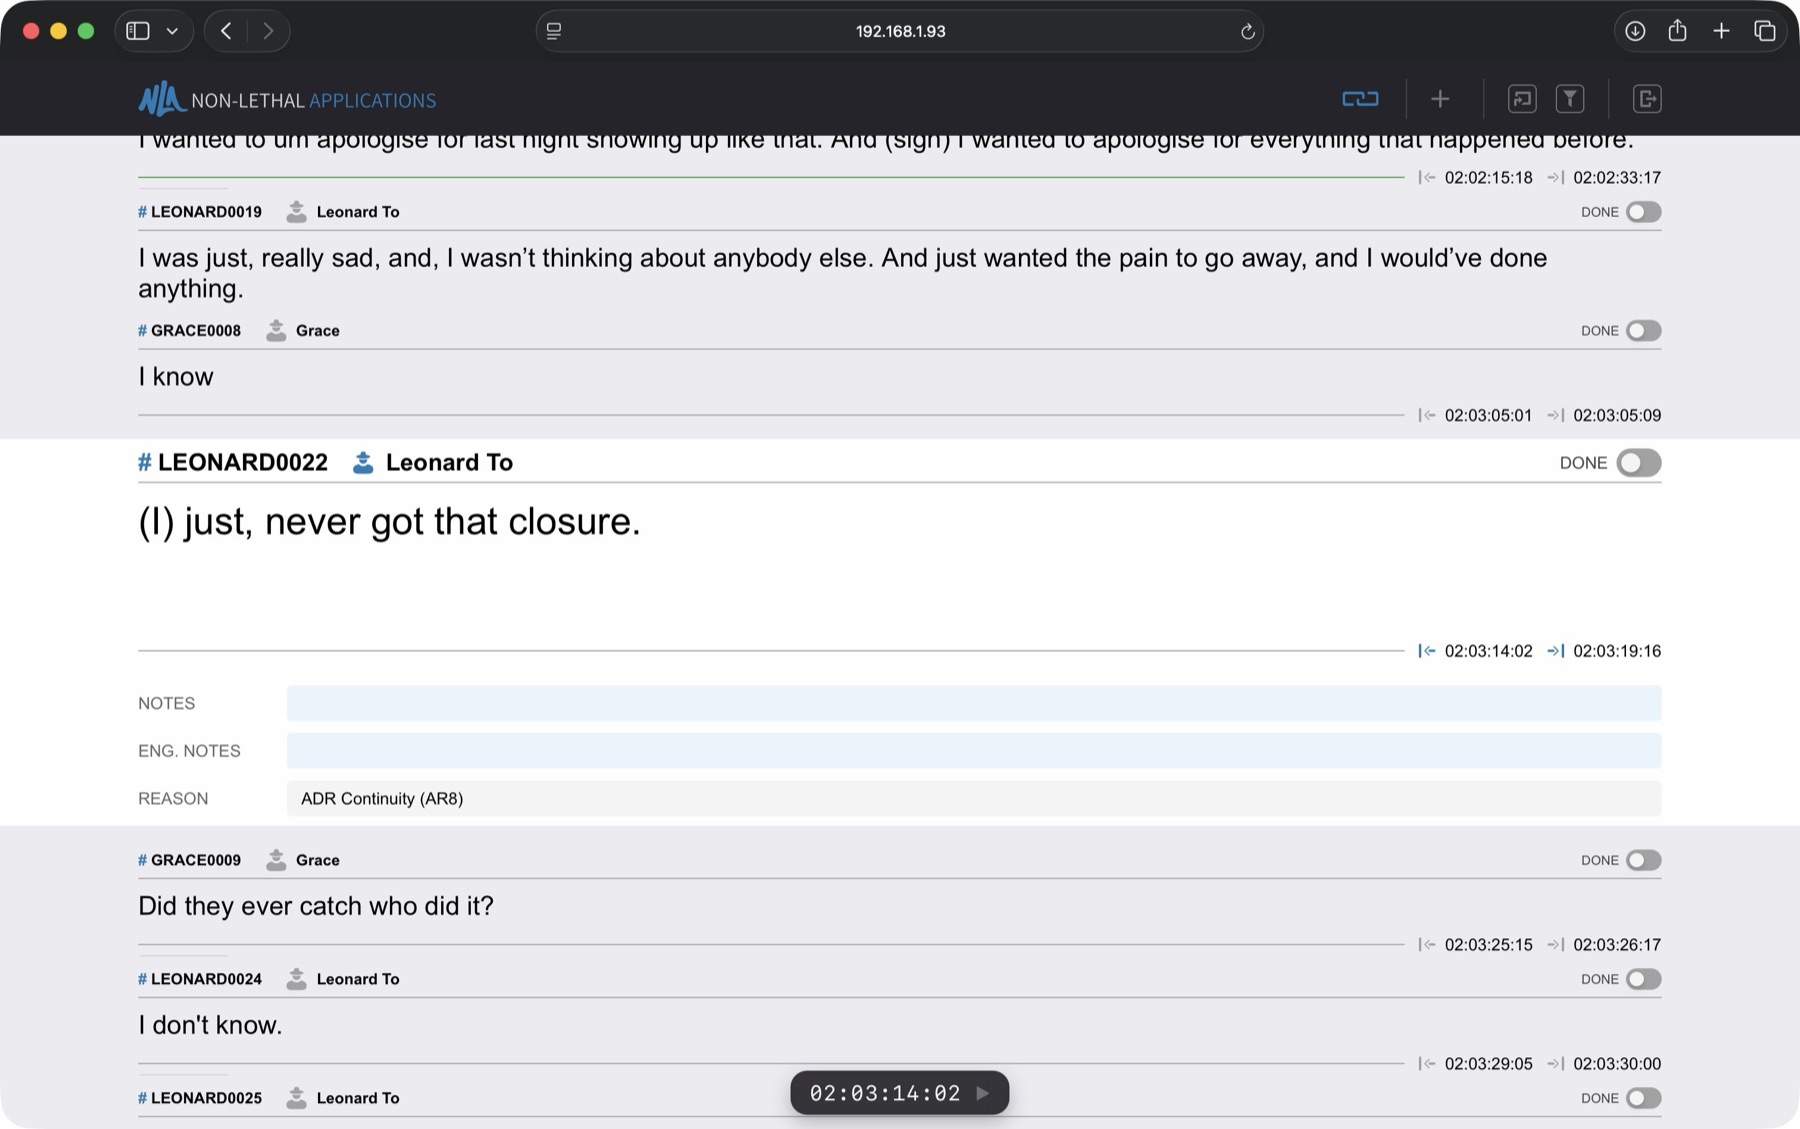Click the timecode 02:03:26:17
Viewport: 1800px width, 1129px height.
1617,944
